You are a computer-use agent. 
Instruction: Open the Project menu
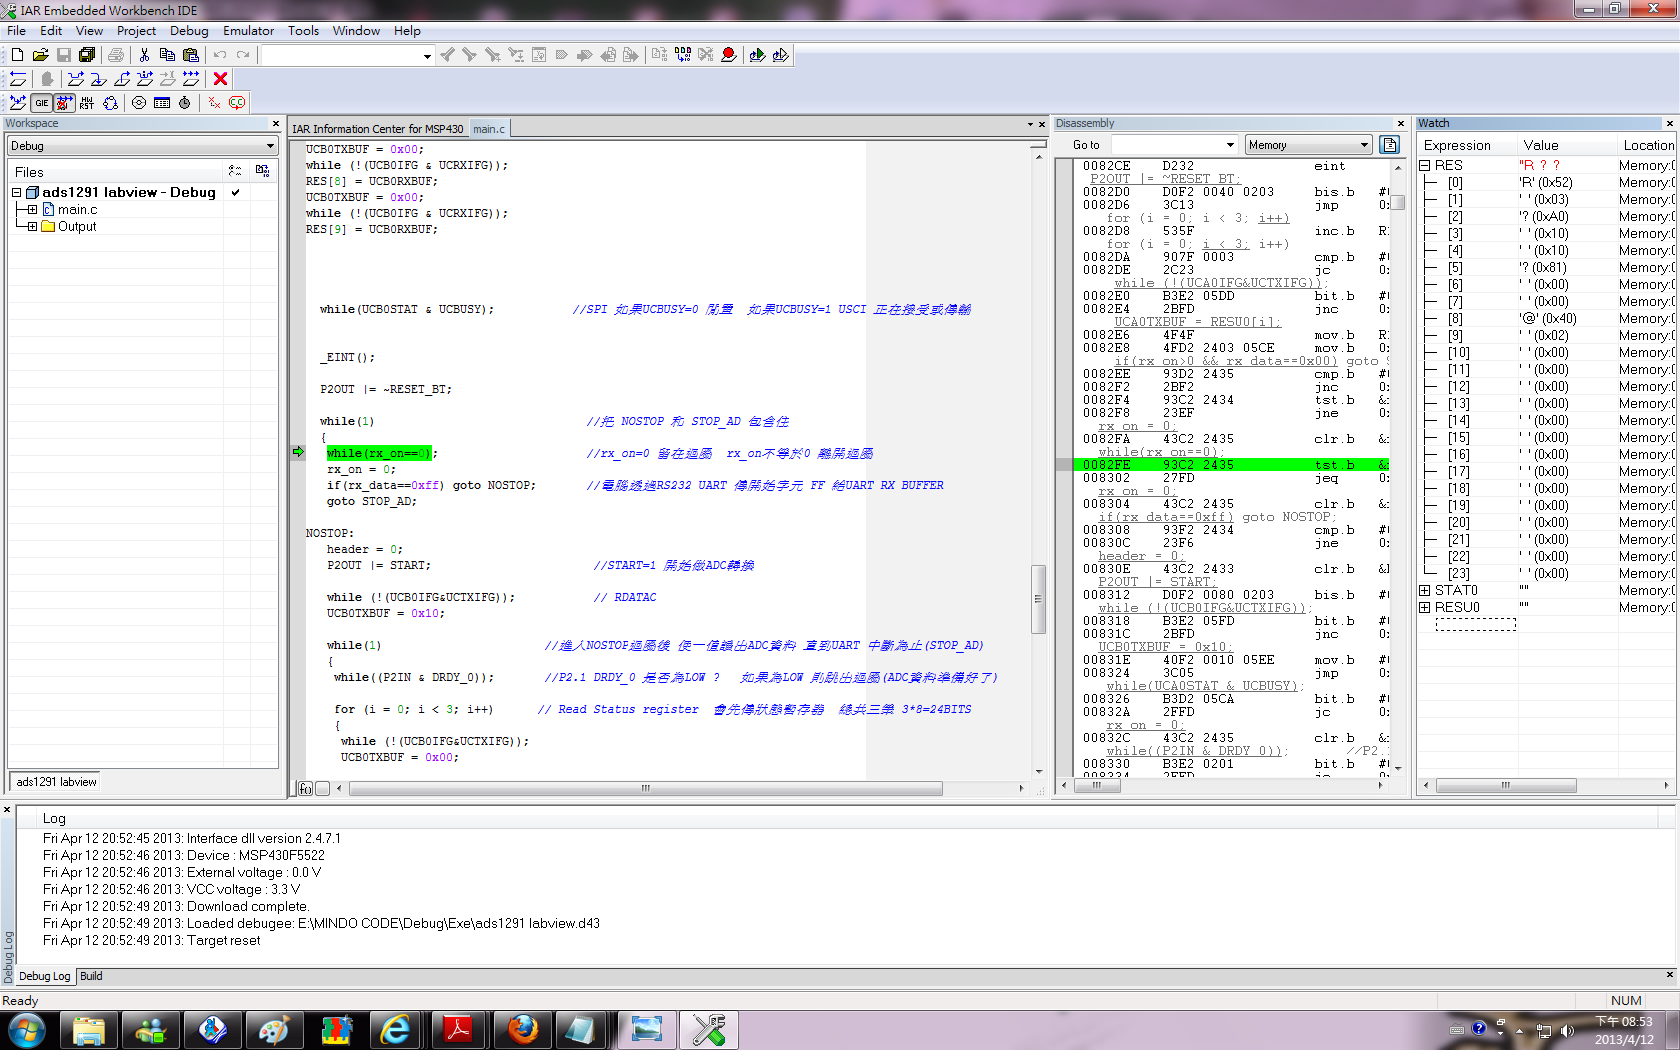[136, 31]
